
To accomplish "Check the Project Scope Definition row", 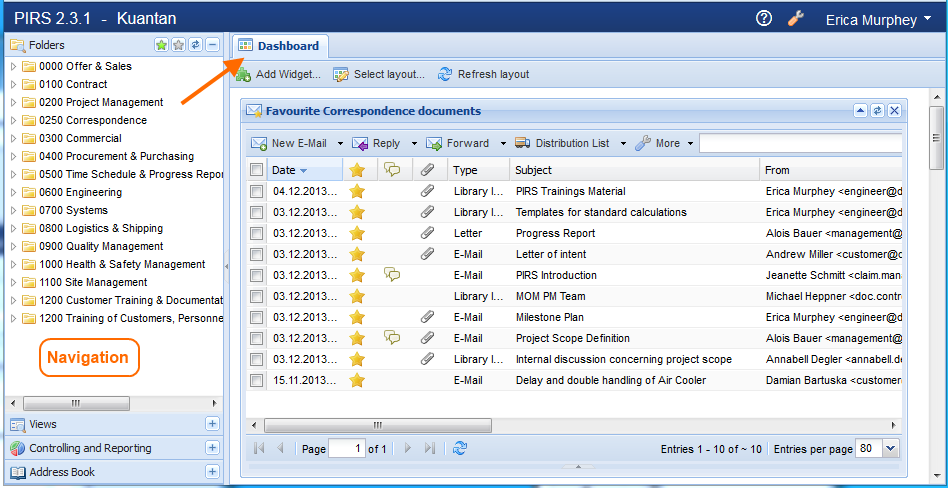I will click(x=256, y=339).
